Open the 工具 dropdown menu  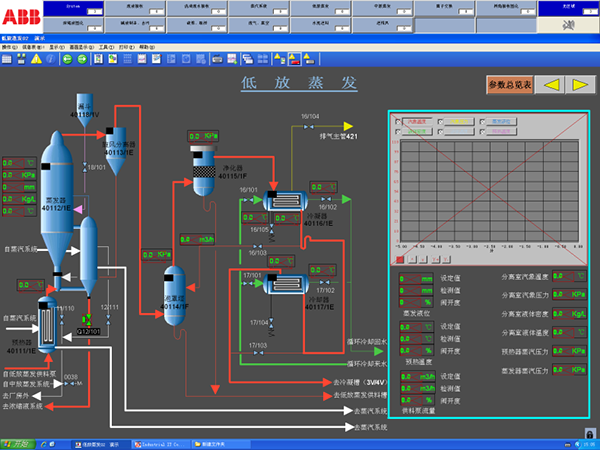(103, 46)
